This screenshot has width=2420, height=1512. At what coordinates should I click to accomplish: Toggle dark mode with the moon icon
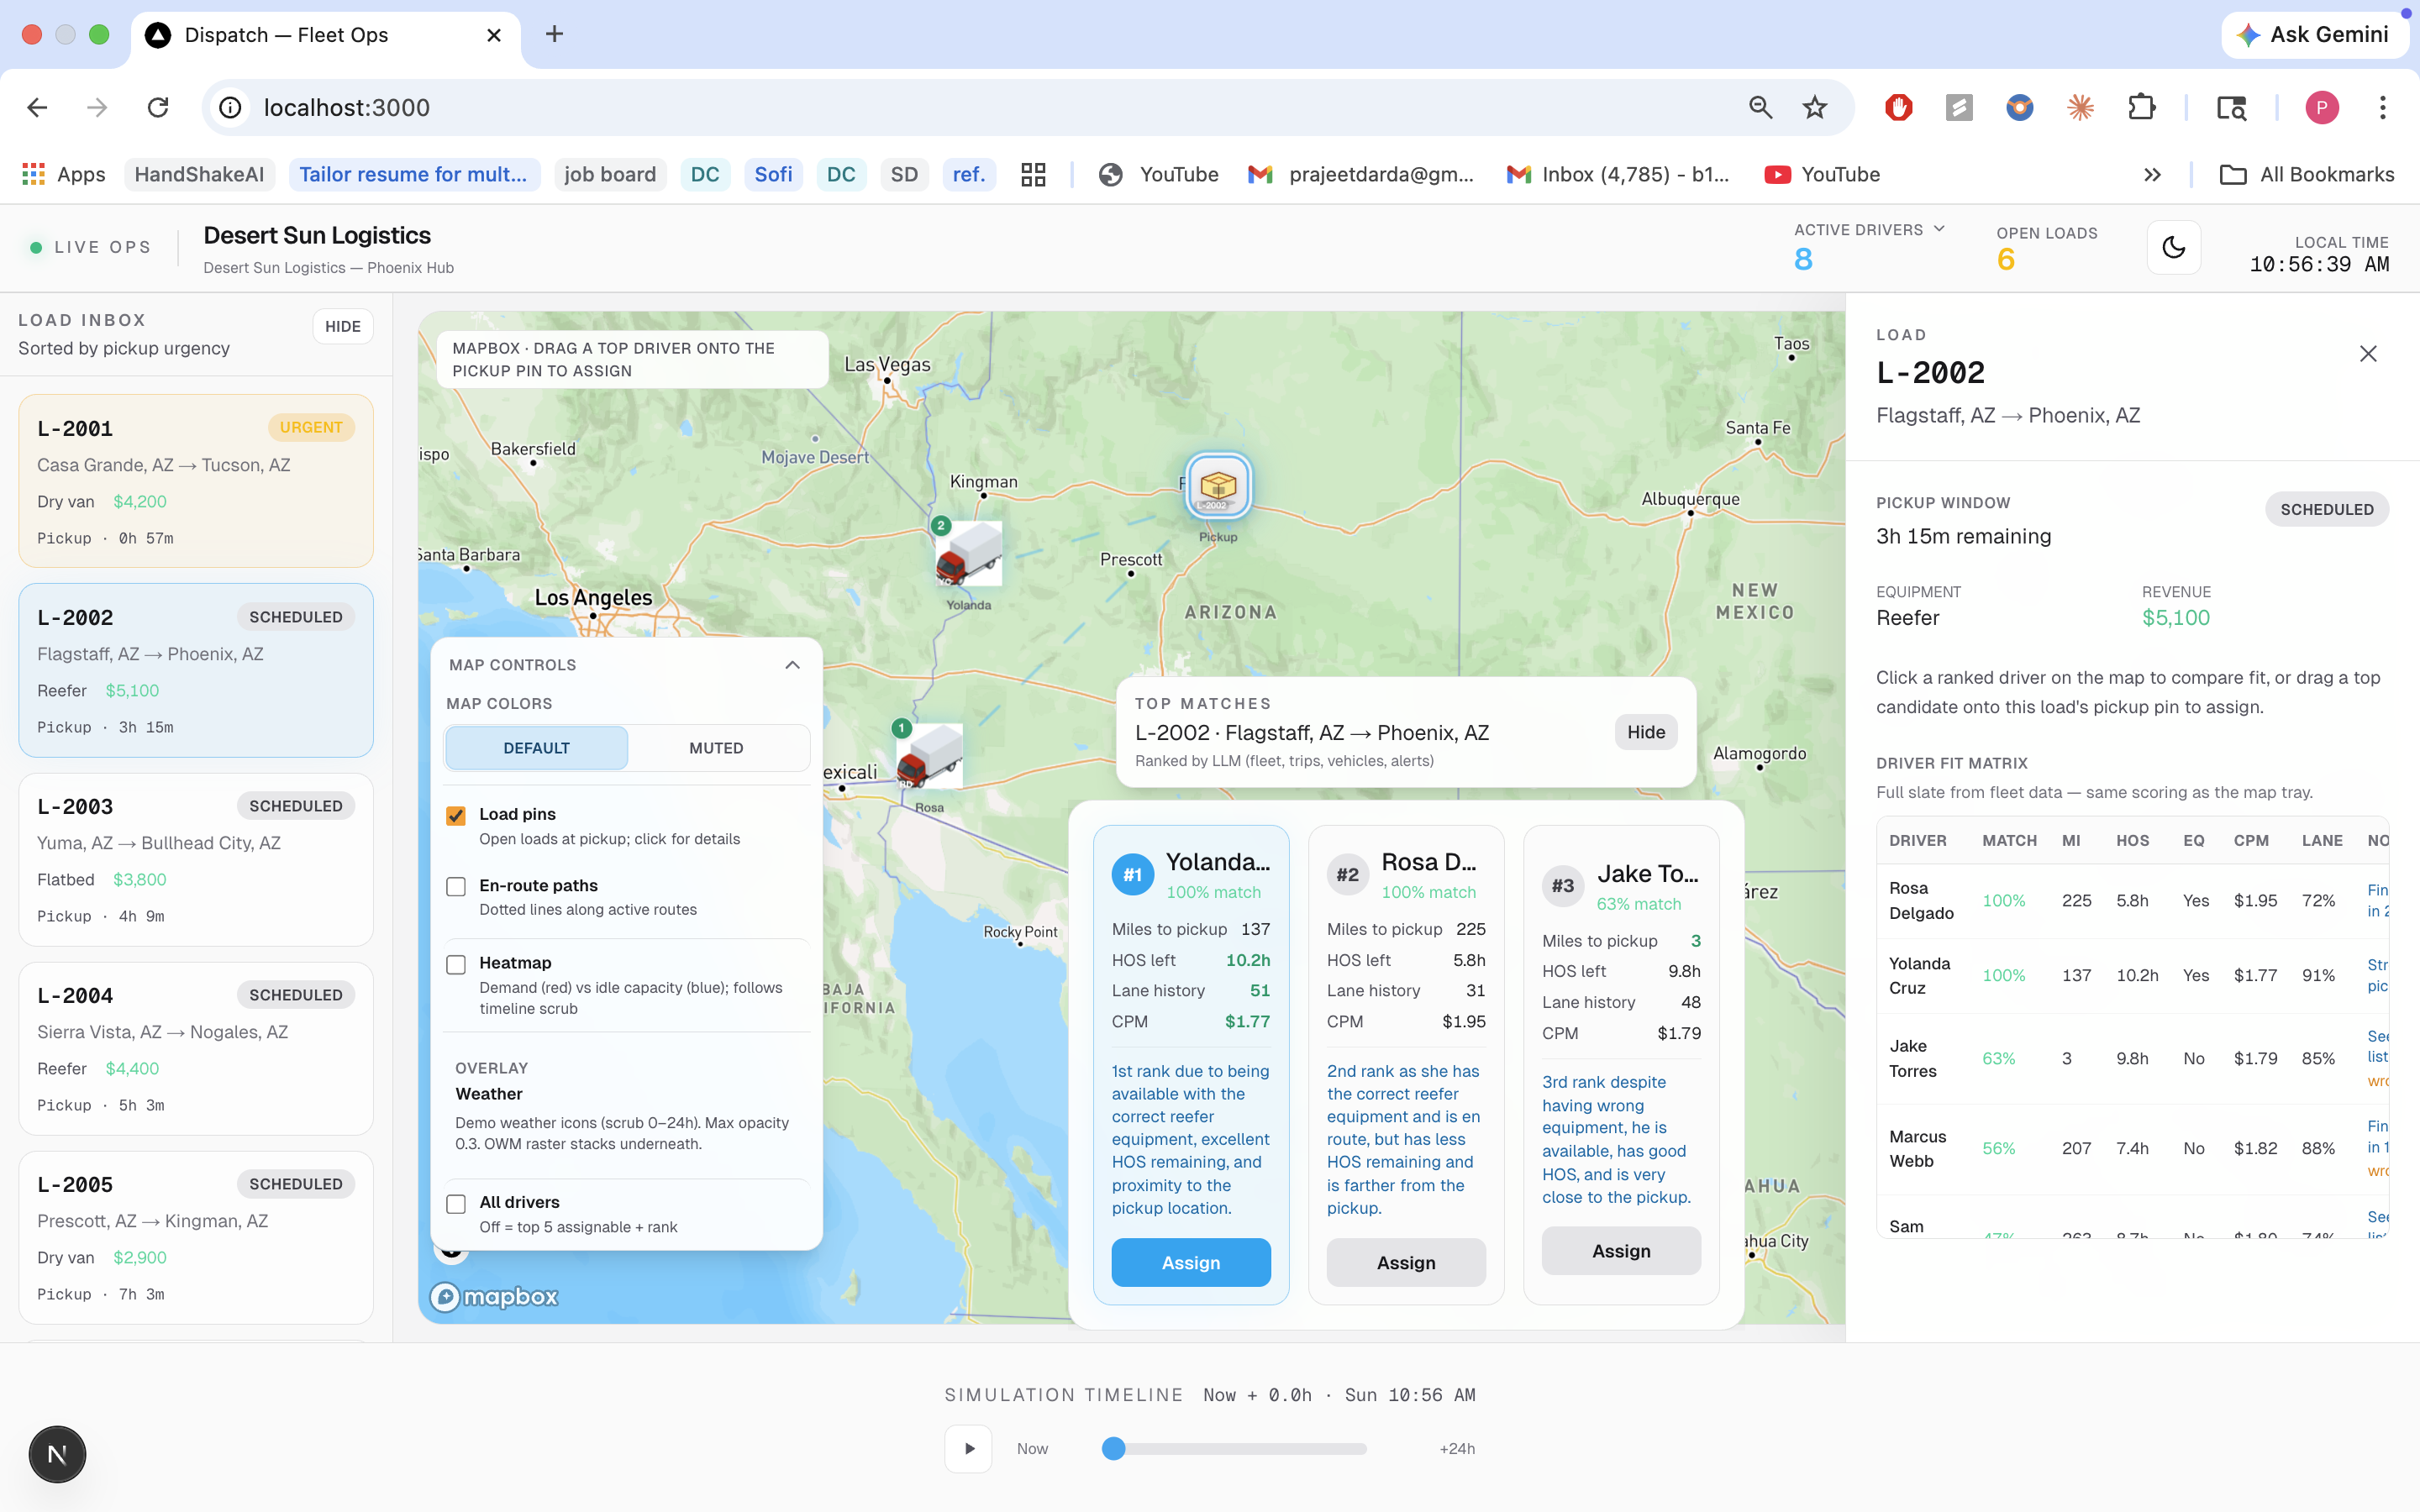pyautogui.click(x=2173, y=247)
